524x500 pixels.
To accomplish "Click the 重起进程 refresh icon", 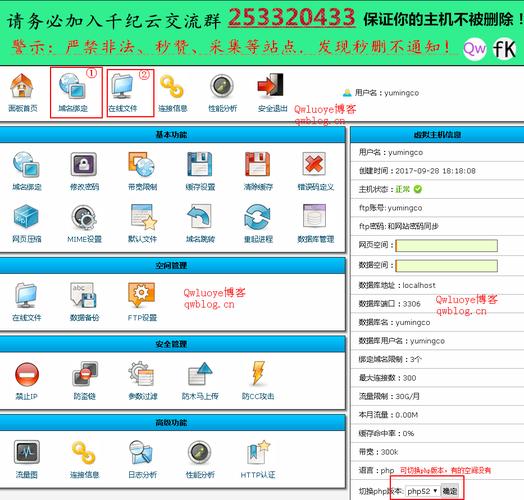I will tap(257, 217).
